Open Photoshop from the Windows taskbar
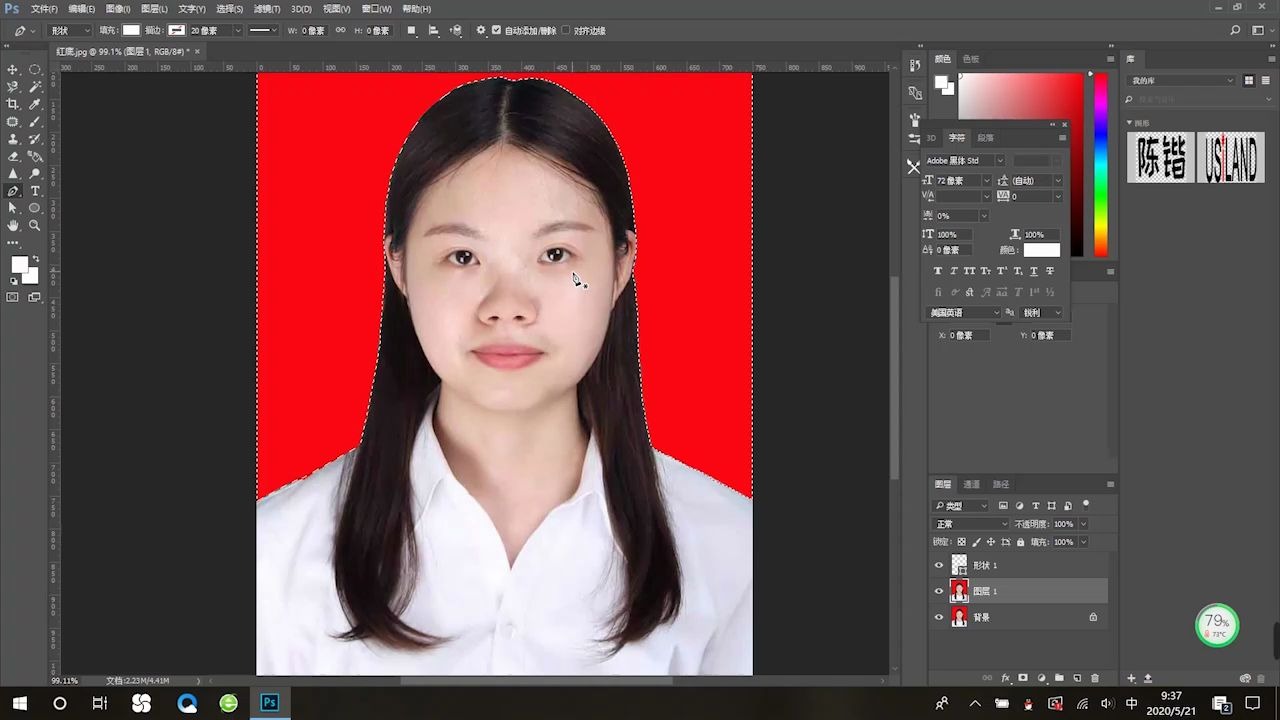This screenshot has height=720, width=1280. pyautogui.click(x=269, y=703)
